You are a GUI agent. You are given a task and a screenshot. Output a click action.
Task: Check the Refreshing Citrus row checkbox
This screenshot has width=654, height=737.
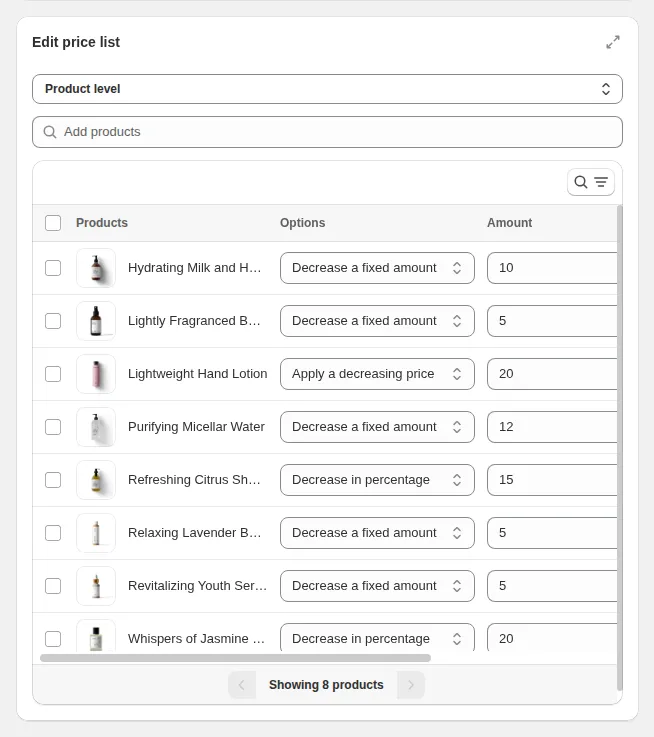click(x=53, y=480)
